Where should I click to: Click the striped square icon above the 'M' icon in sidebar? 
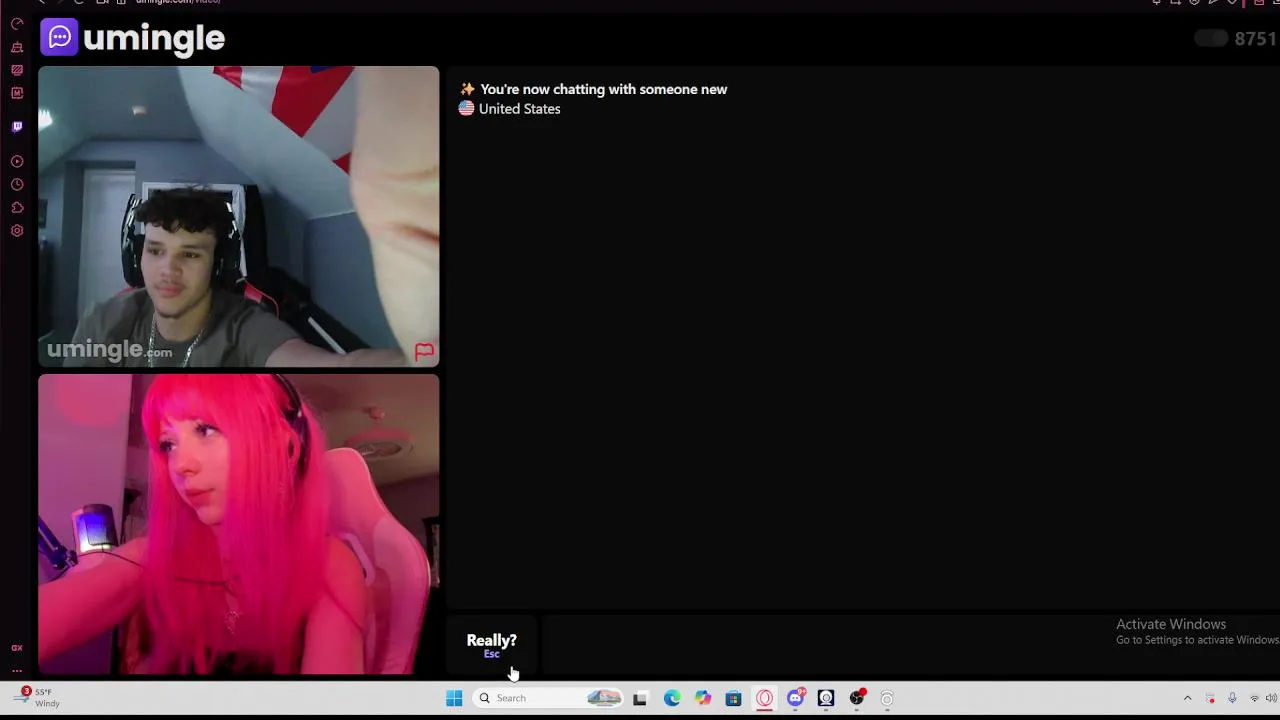pyautogui.click(x=17, y=70)
